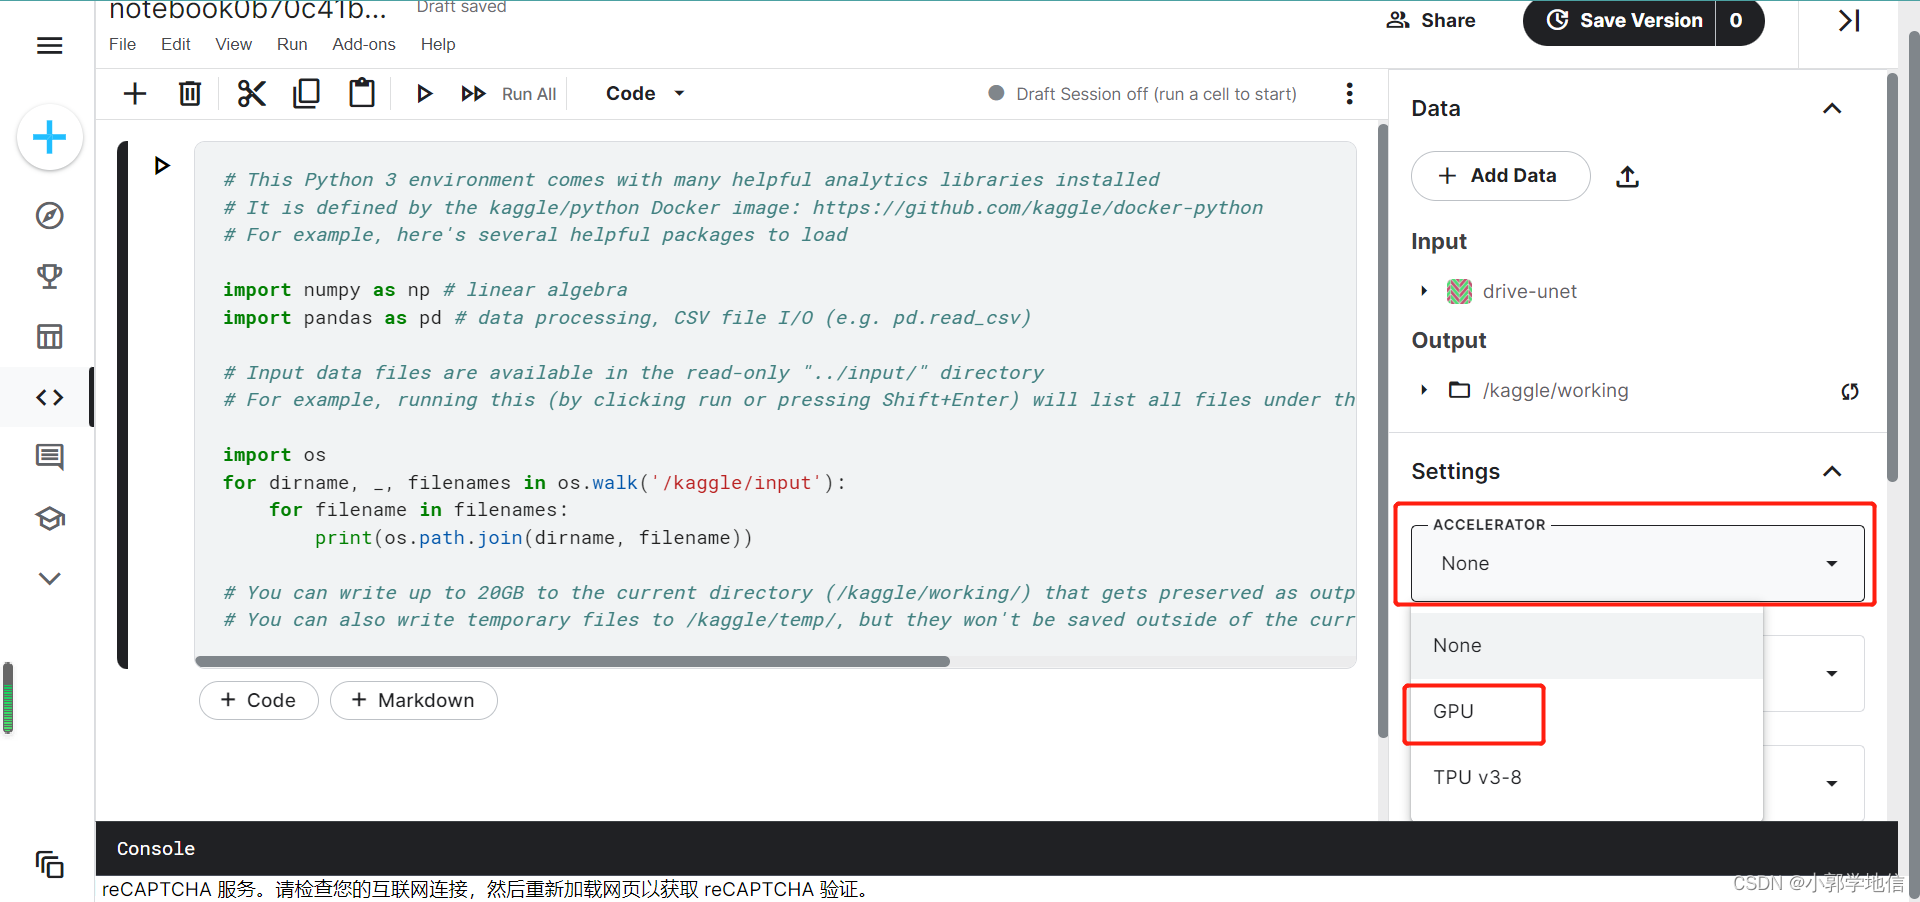Open the third settings dropdown arrow

pos(1831,783)
